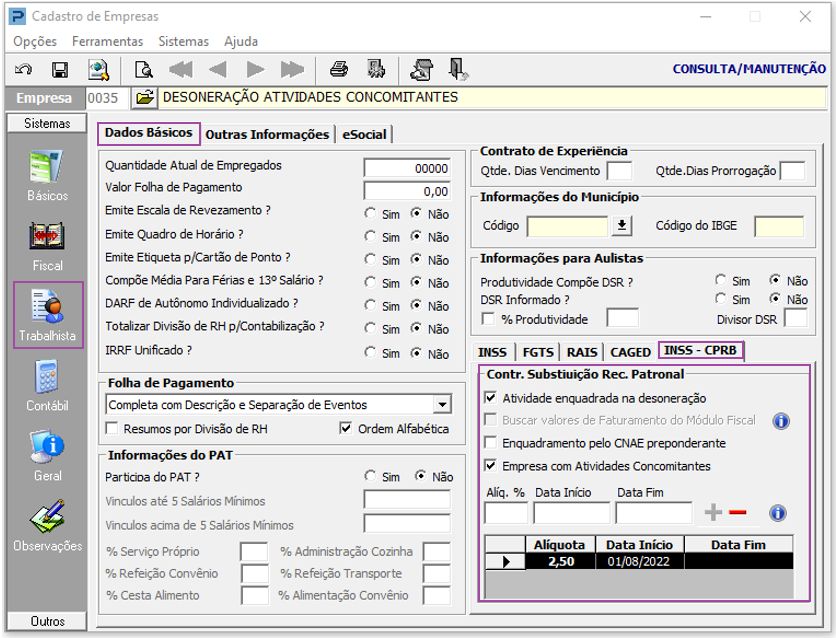This screenshot has width=836, height=638.
Task: Click the green plus add-aliquot icon
Action: tap(713, 513)
